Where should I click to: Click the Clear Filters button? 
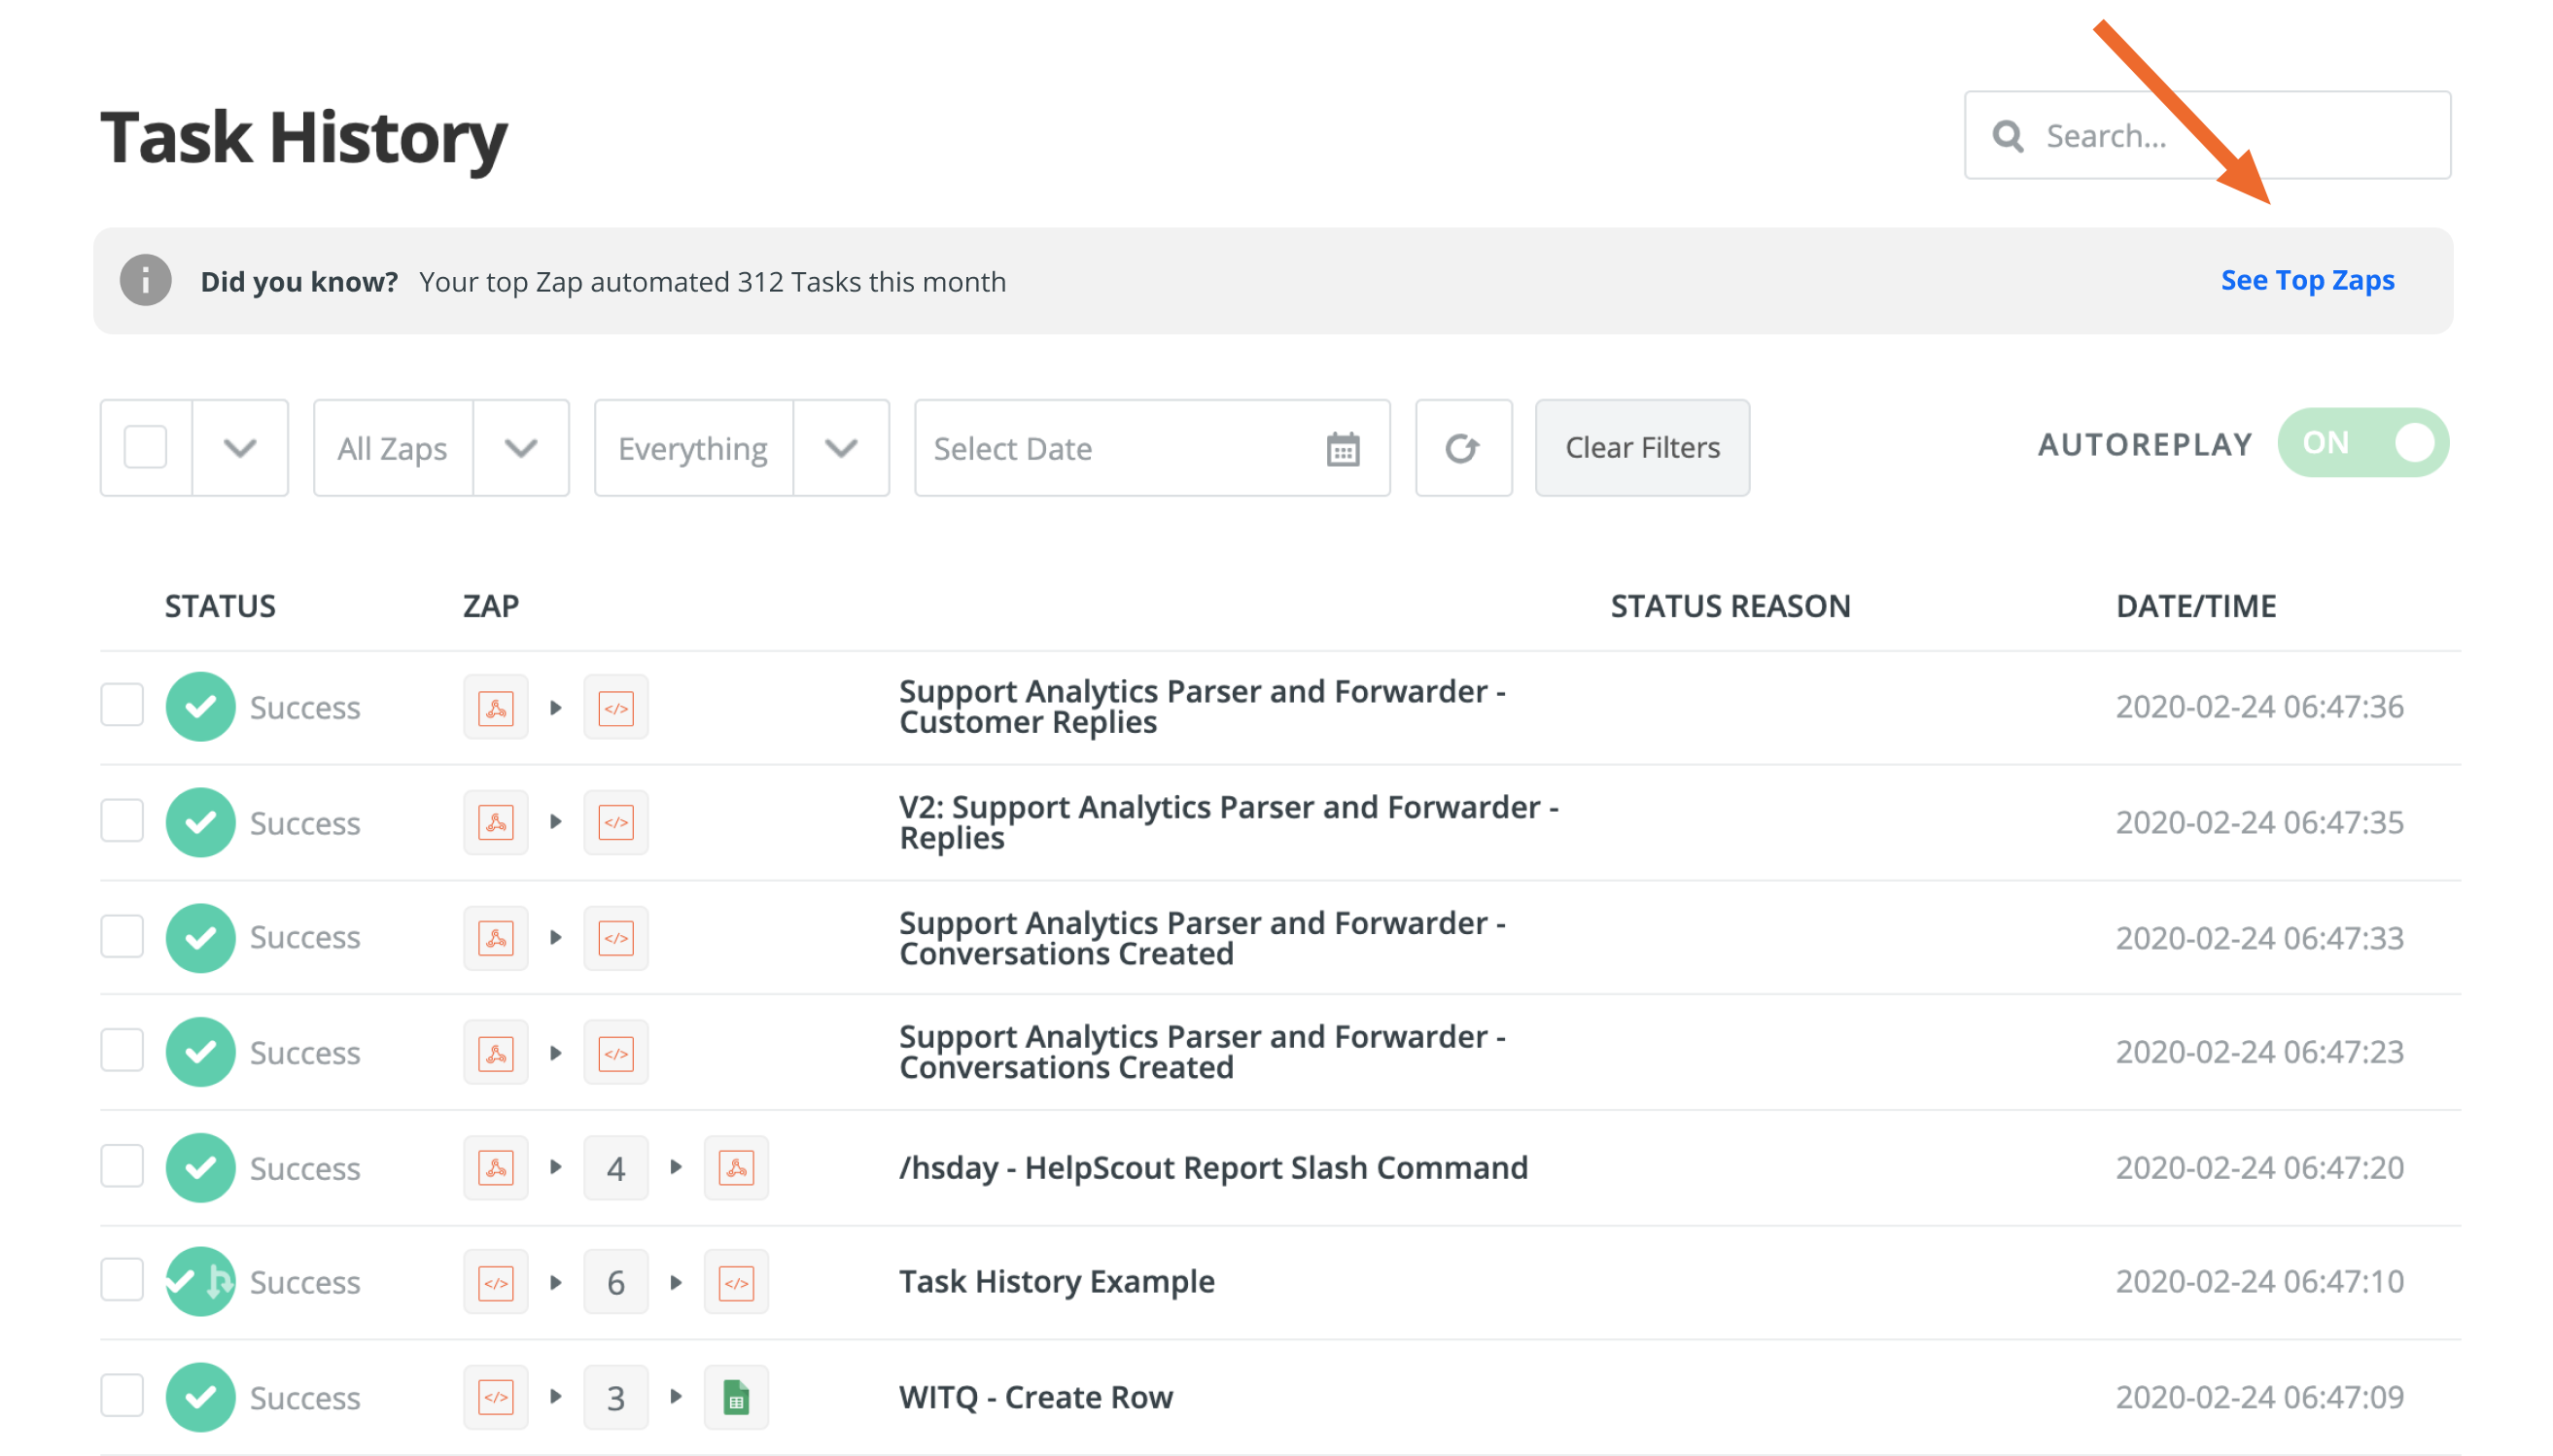click(1642, 448)
